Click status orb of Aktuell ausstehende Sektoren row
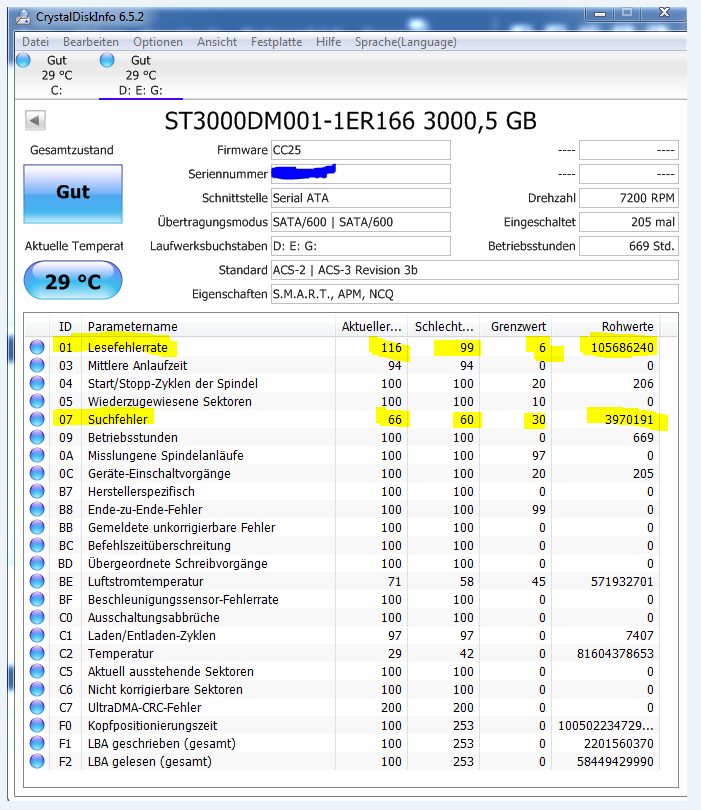This screenshot has width=701, height=810. (x=37, y=671)
